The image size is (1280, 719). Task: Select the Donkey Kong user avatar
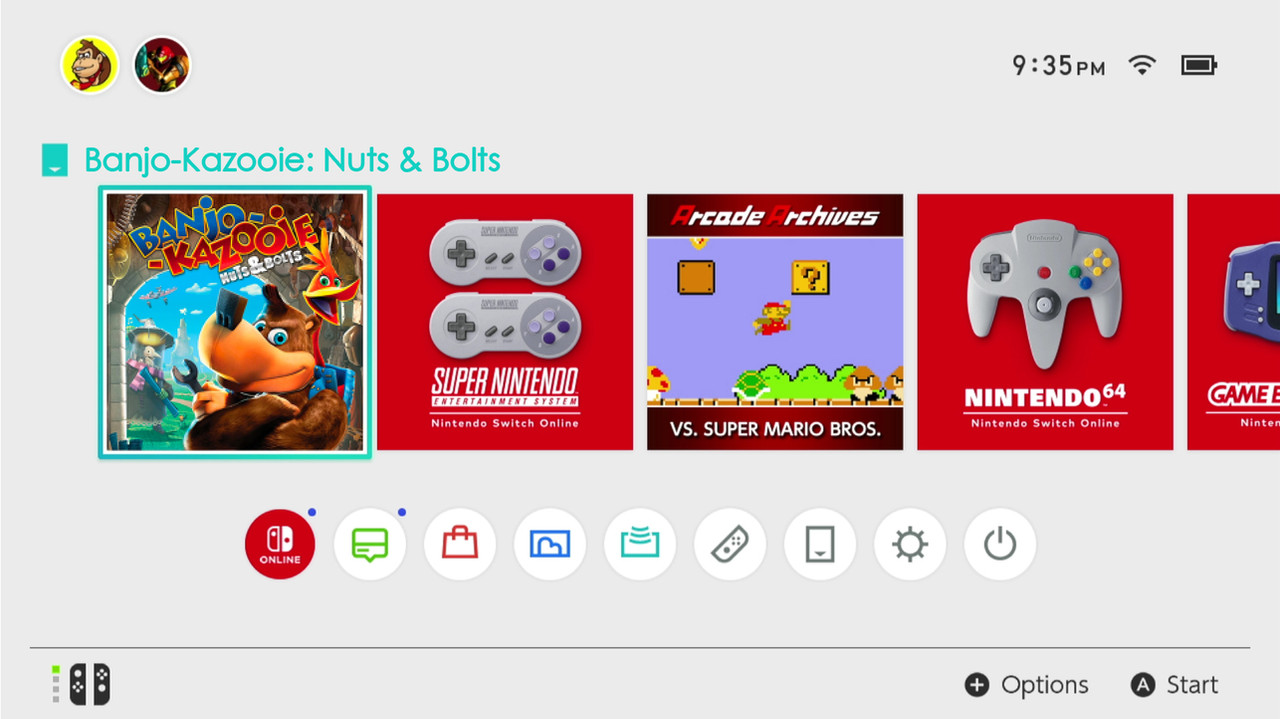point(90,66)
